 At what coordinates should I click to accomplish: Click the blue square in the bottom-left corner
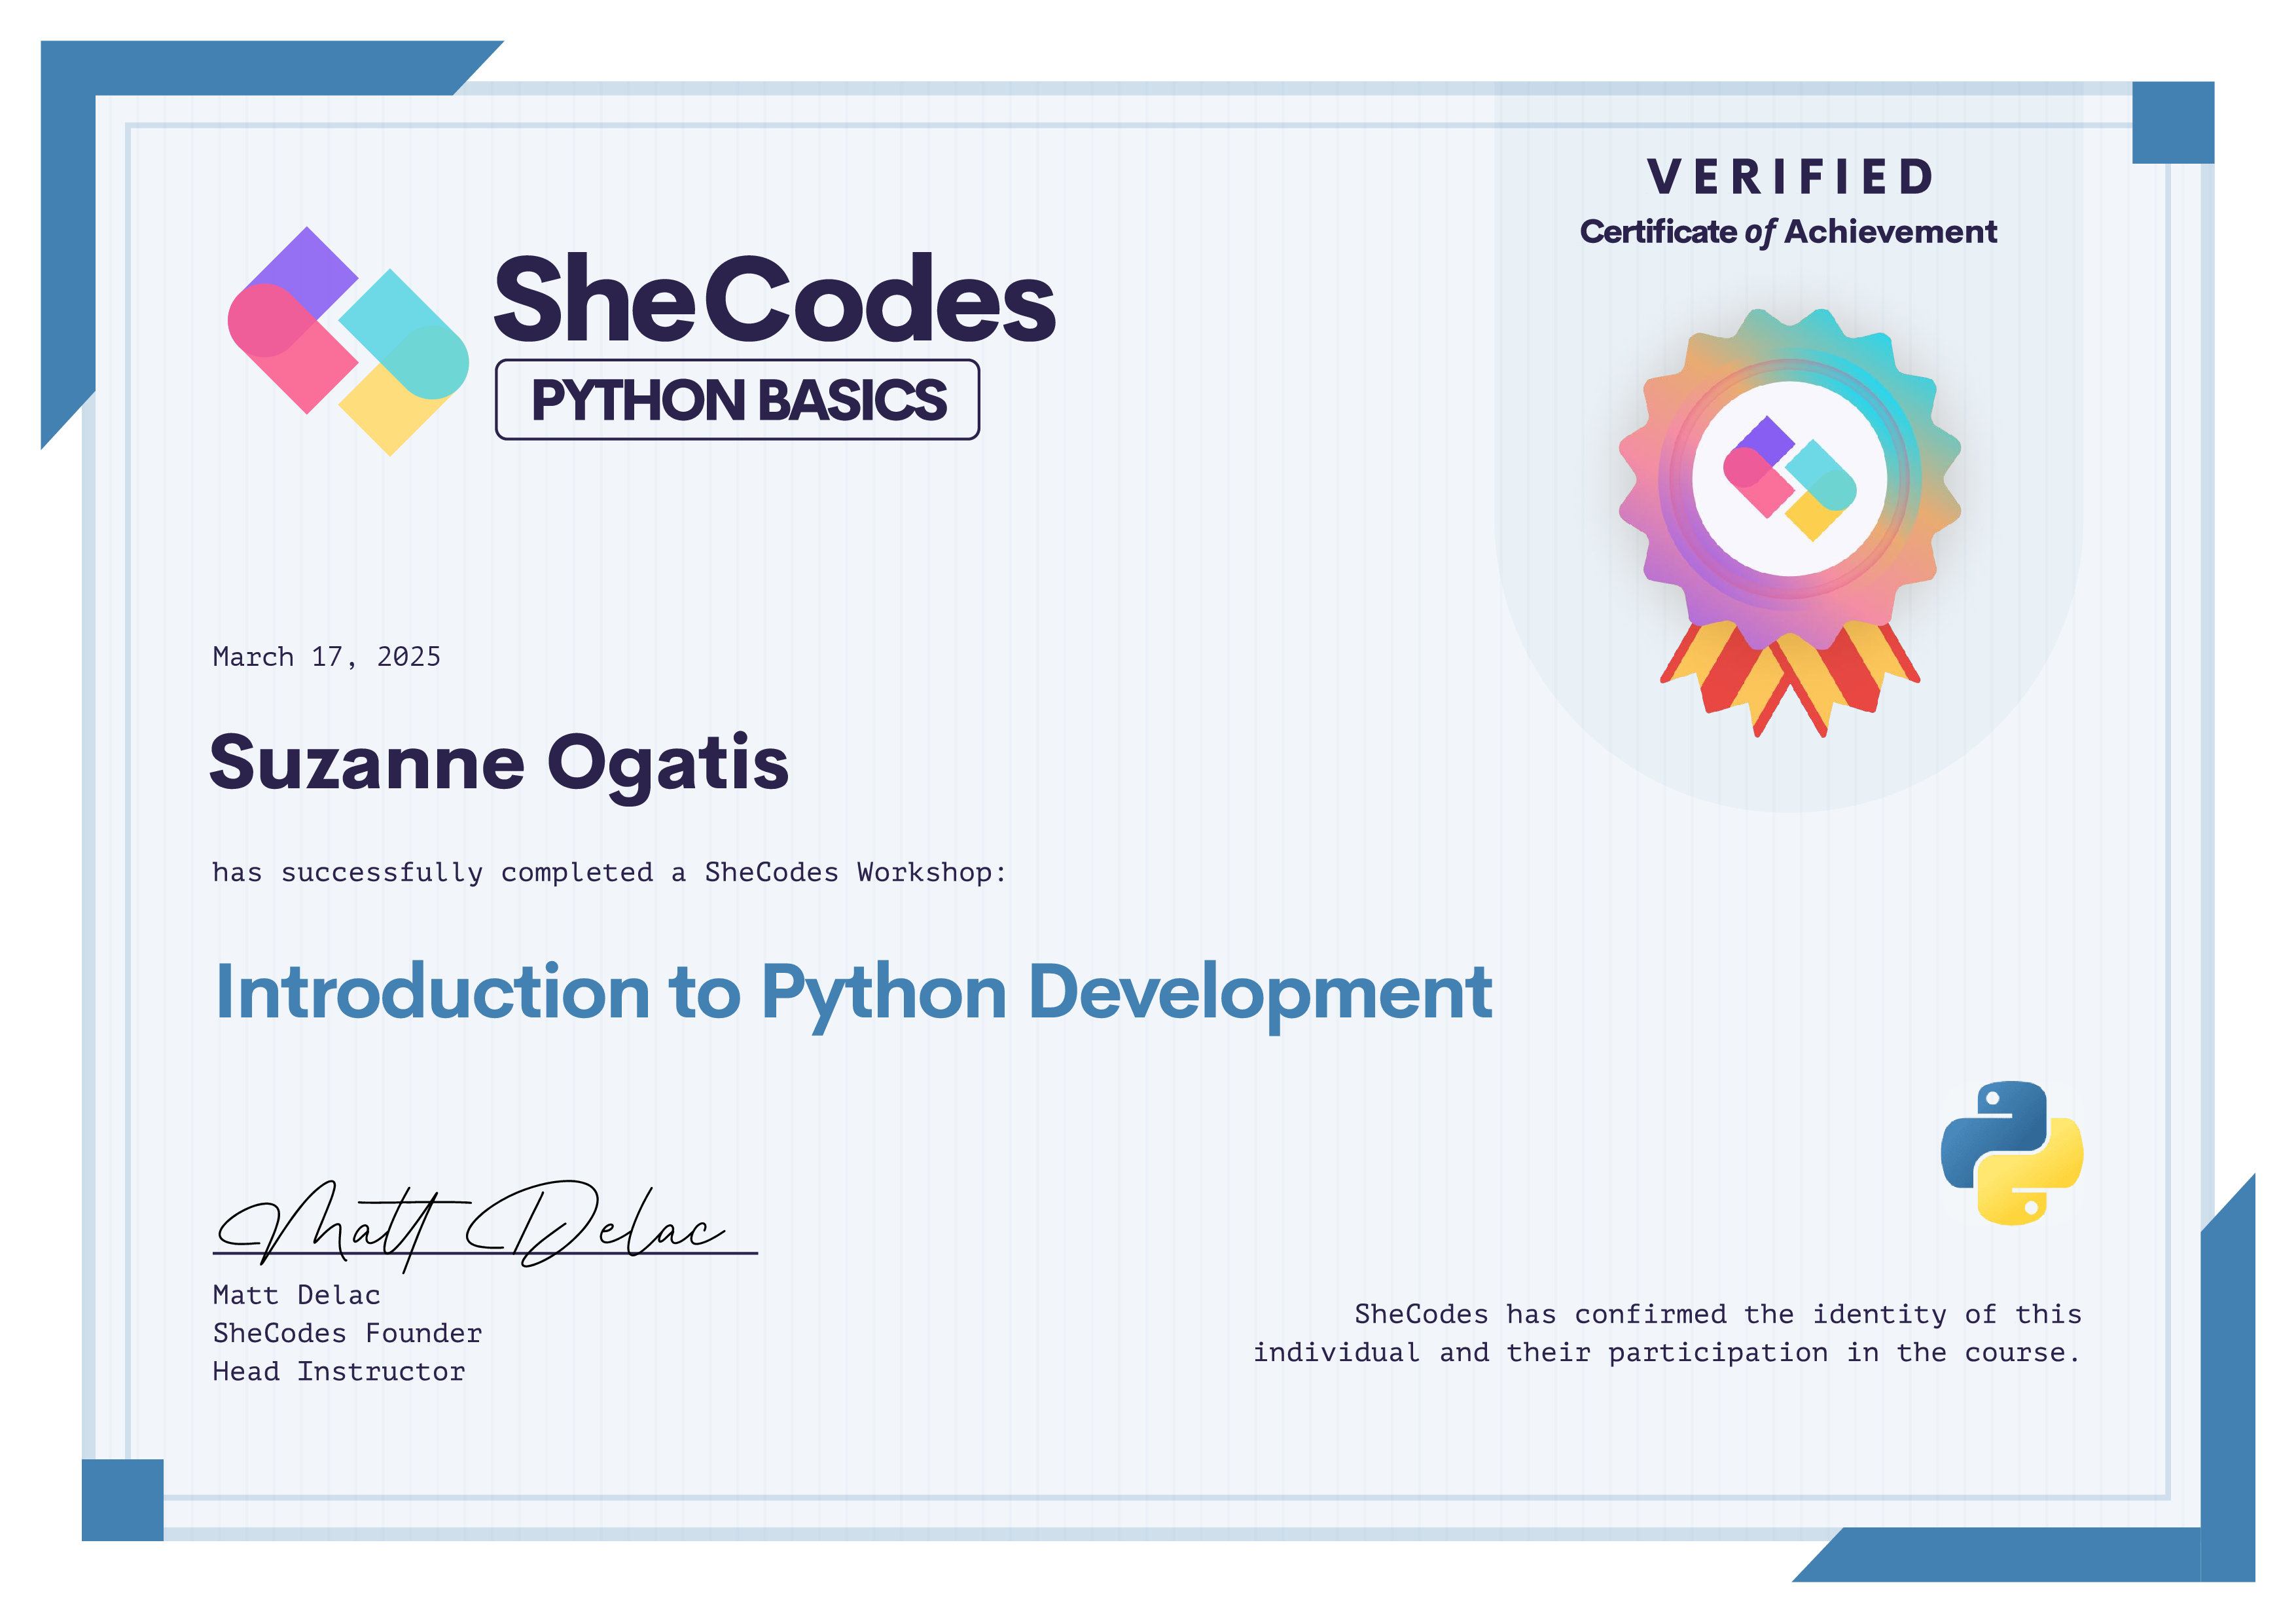tap(122, 1499)
